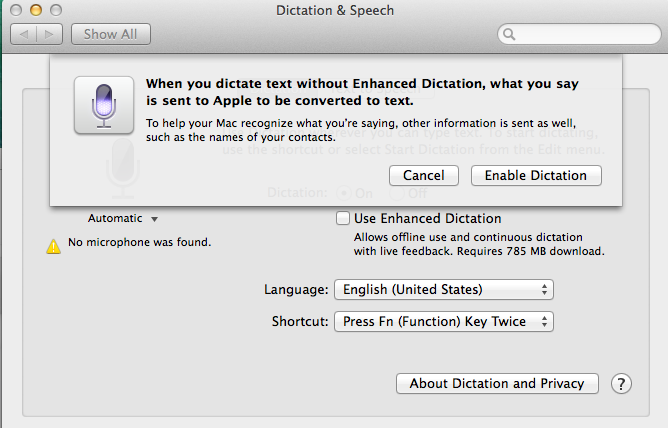Click the yellow warning icon
The height and width of the screenshot is (428, 668).
[54, 246]
